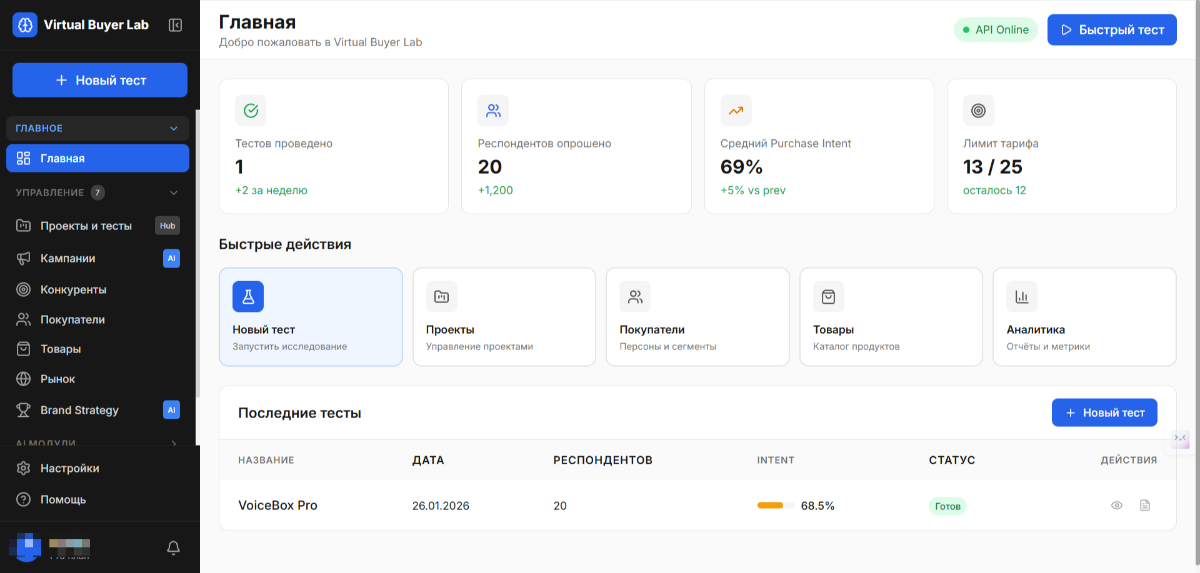This screenshot has width=1200, height=573.
Task: Collapse the УПРАВЛЕНИЕ section chevron
Action: [x=173, y=192]
